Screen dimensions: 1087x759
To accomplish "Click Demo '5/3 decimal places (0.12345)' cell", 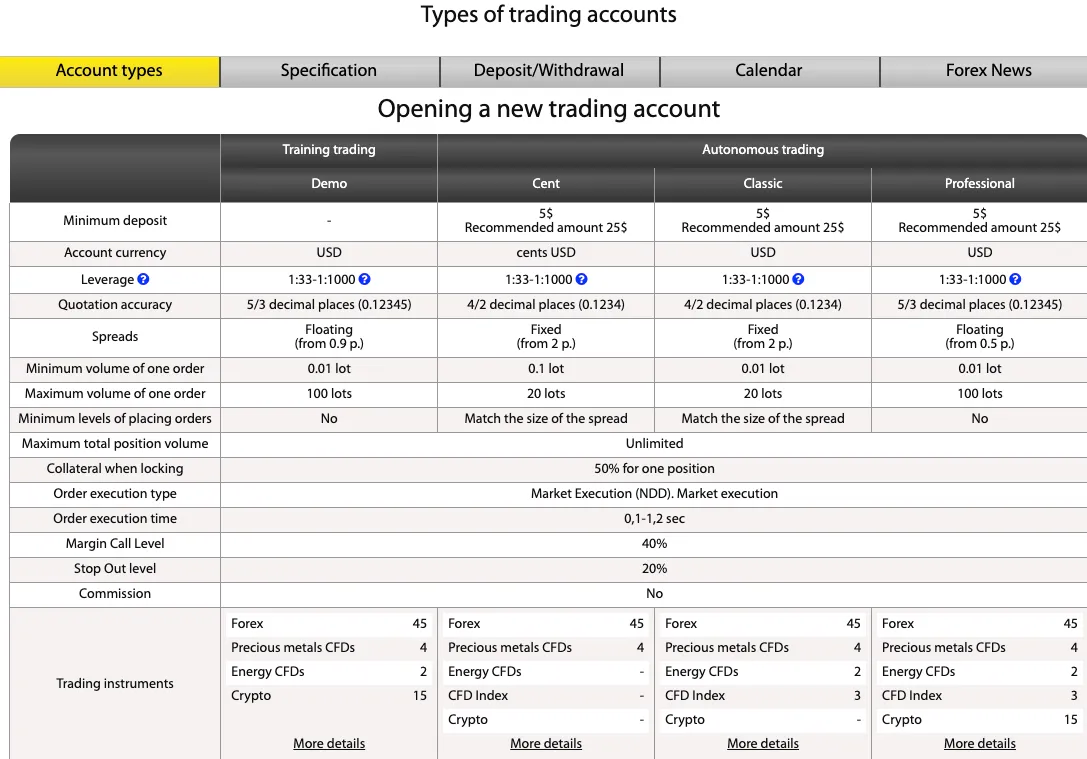I will pyautogui.click(x=329, y=305).
